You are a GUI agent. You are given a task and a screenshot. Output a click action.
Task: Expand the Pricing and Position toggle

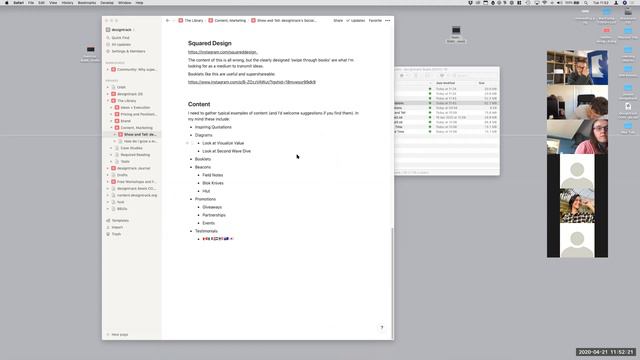coord(111,114)
